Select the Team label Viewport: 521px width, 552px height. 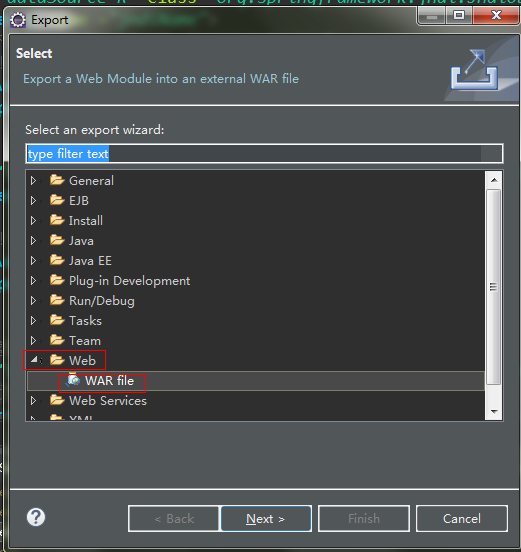click(x=85, y=341)
